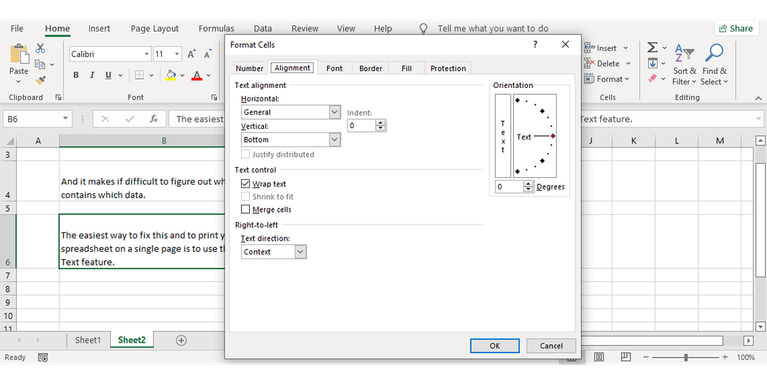Screen dimensions: 767x384
Task: Click Zoom in plus button
Action: pos(725,358)
